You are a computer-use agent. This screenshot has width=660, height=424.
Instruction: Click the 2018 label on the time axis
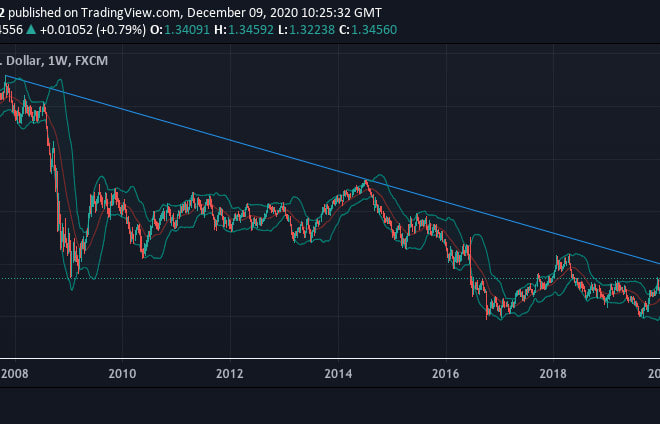tap(553, 373)
